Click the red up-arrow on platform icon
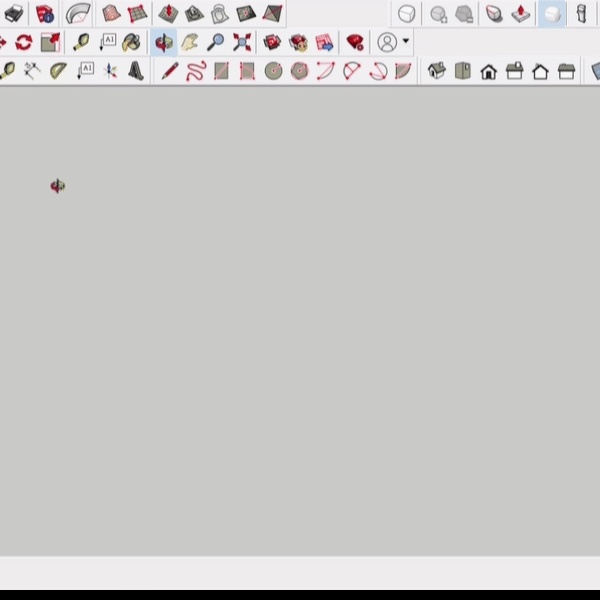This screenshot has width=600, height=600. coord(520,14)
